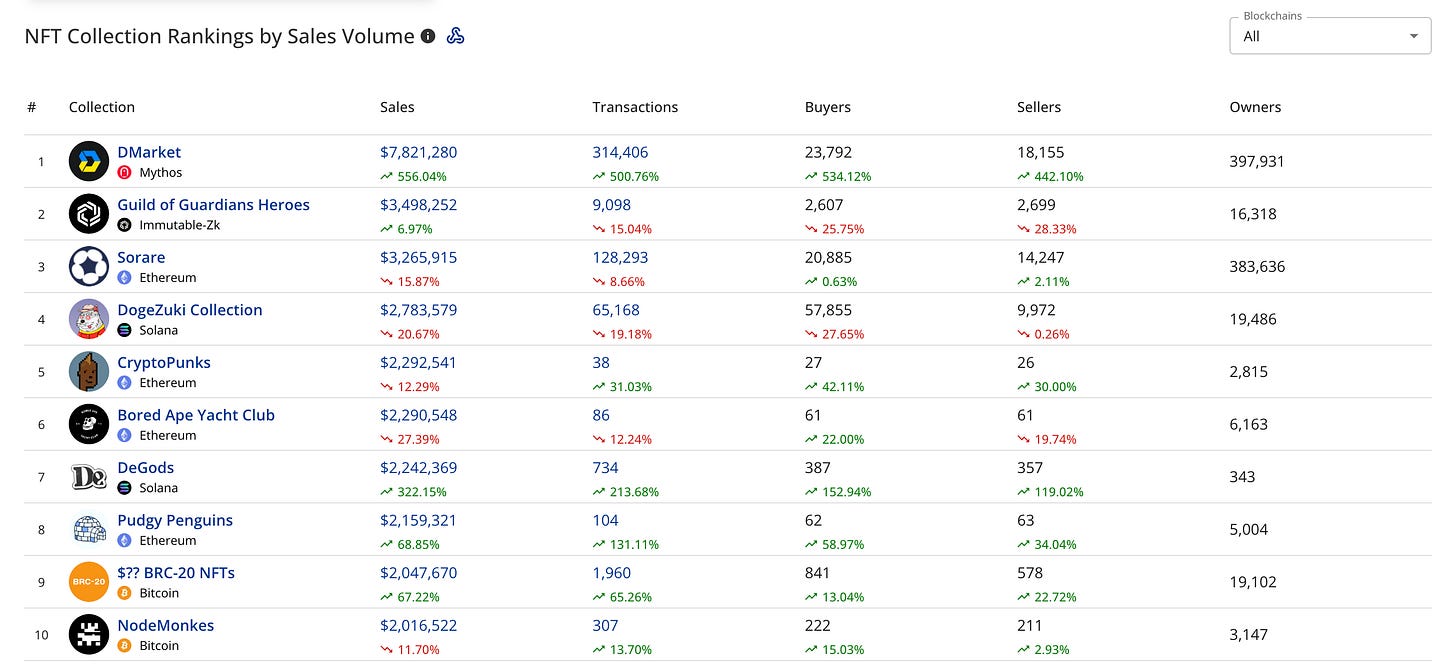1456x664 pixels.
Task: Open the CryptoPunks collection link
Action: [x=164, y=362]
